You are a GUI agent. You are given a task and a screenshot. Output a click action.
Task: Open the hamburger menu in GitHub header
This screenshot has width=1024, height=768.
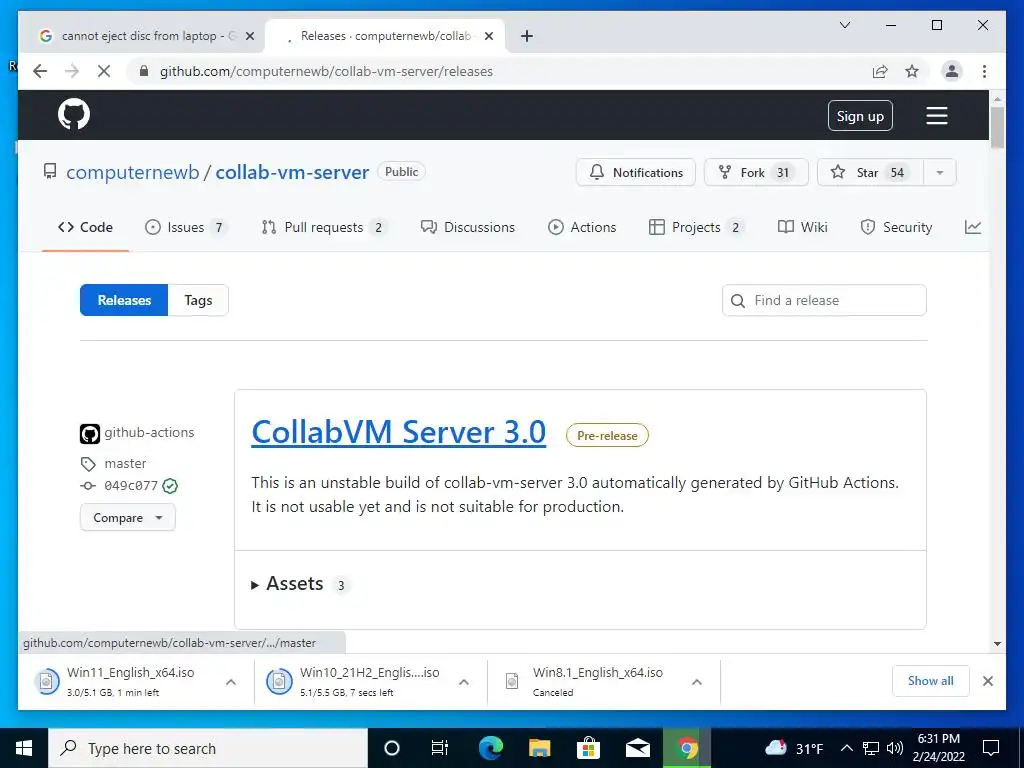936,116
